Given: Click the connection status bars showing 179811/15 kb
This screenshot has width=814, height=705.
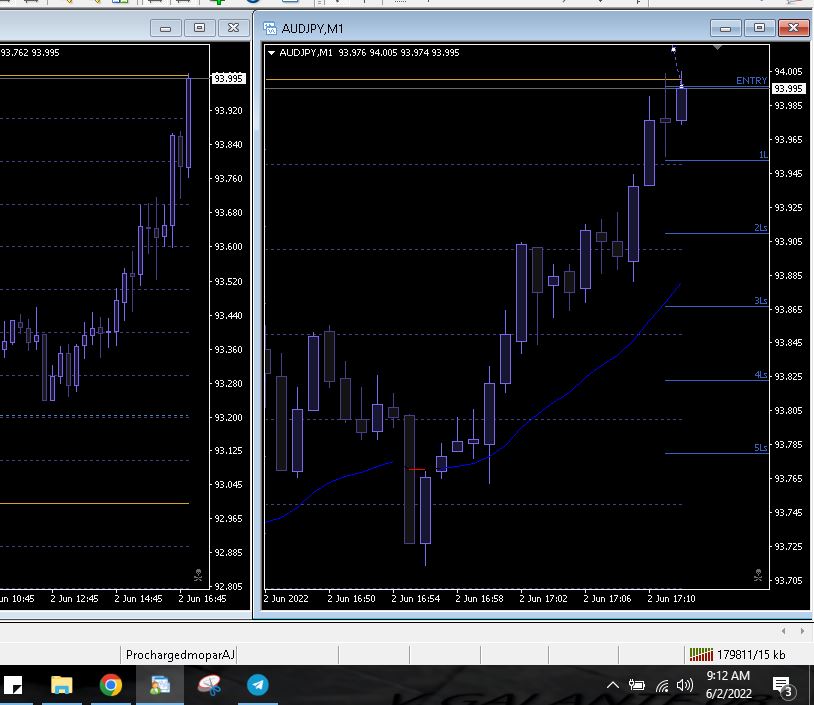Looking at the screenshot, I should point(737,655).
